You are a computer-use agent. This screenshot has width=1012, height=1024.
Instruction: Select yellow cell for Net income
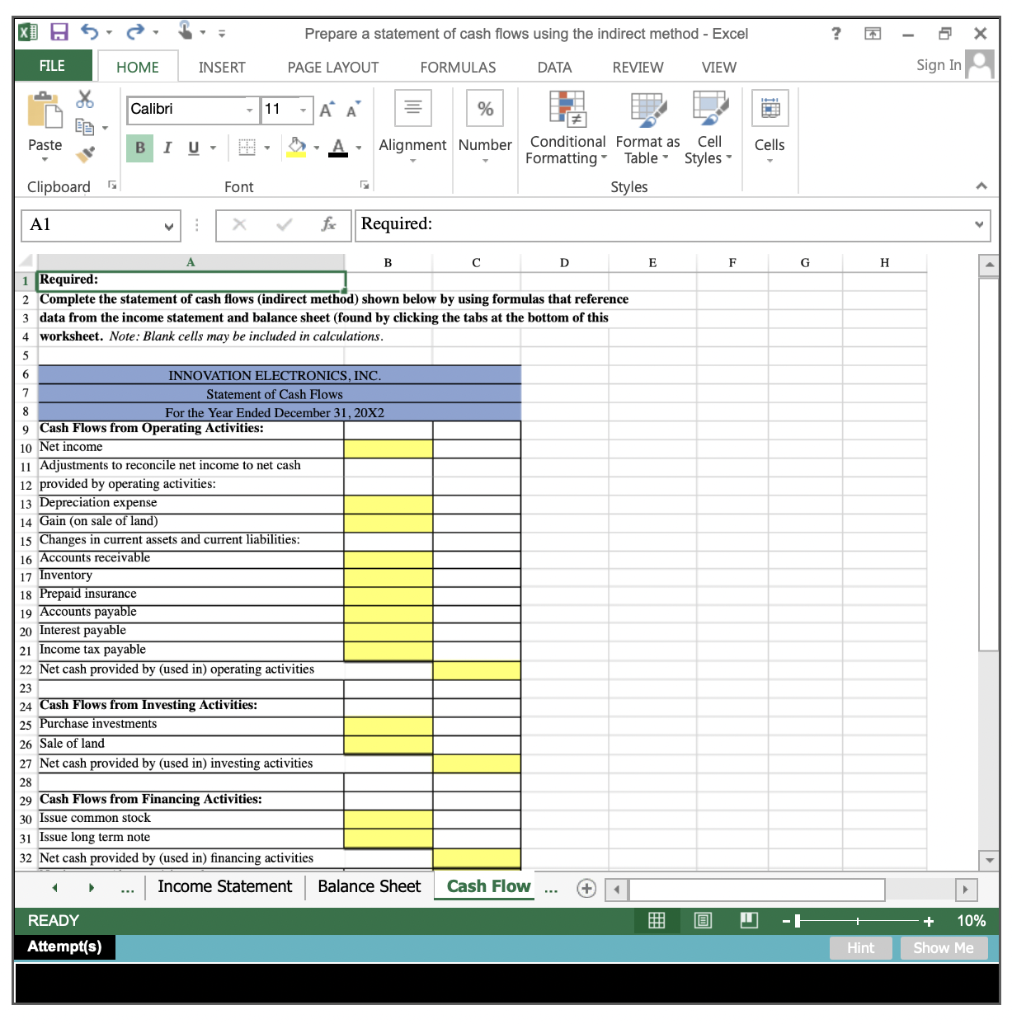388,449
